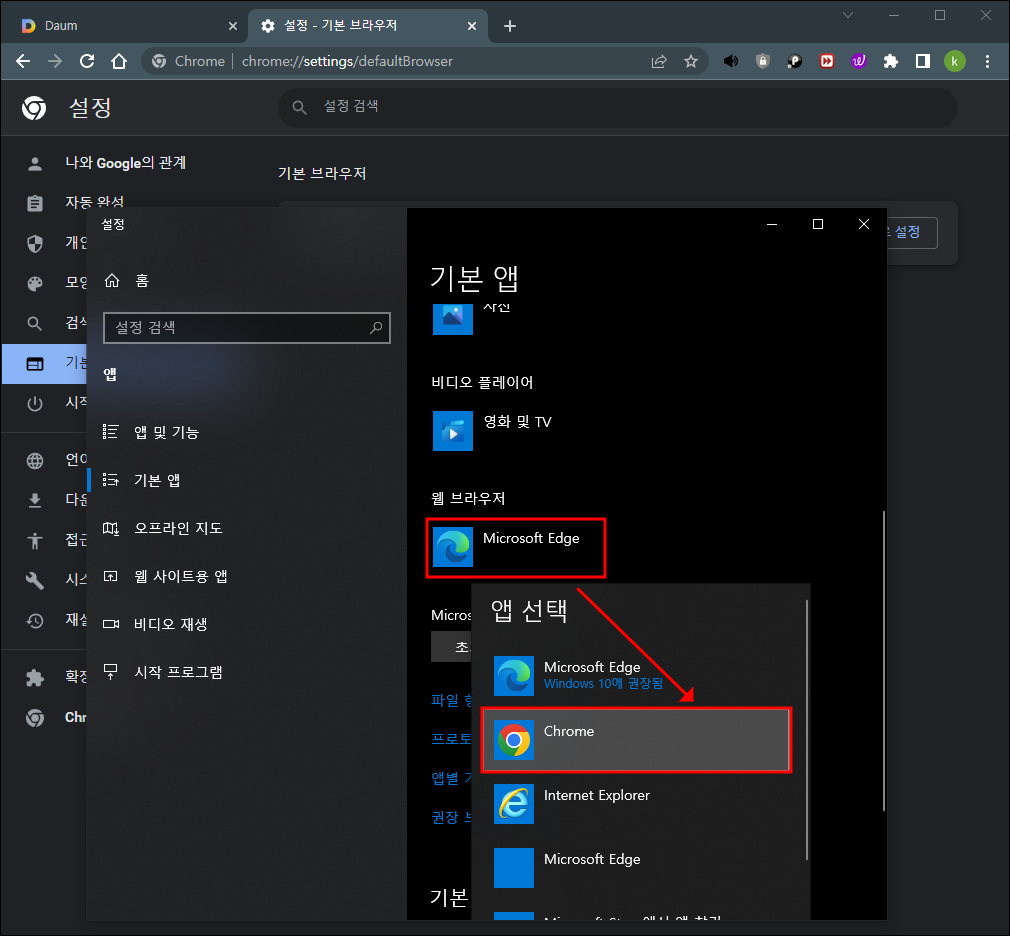Image resolution: width=1010 pixels, height=936 pixels.
Task: Switch to the Daum tab
Action: (x=122, y=26)
